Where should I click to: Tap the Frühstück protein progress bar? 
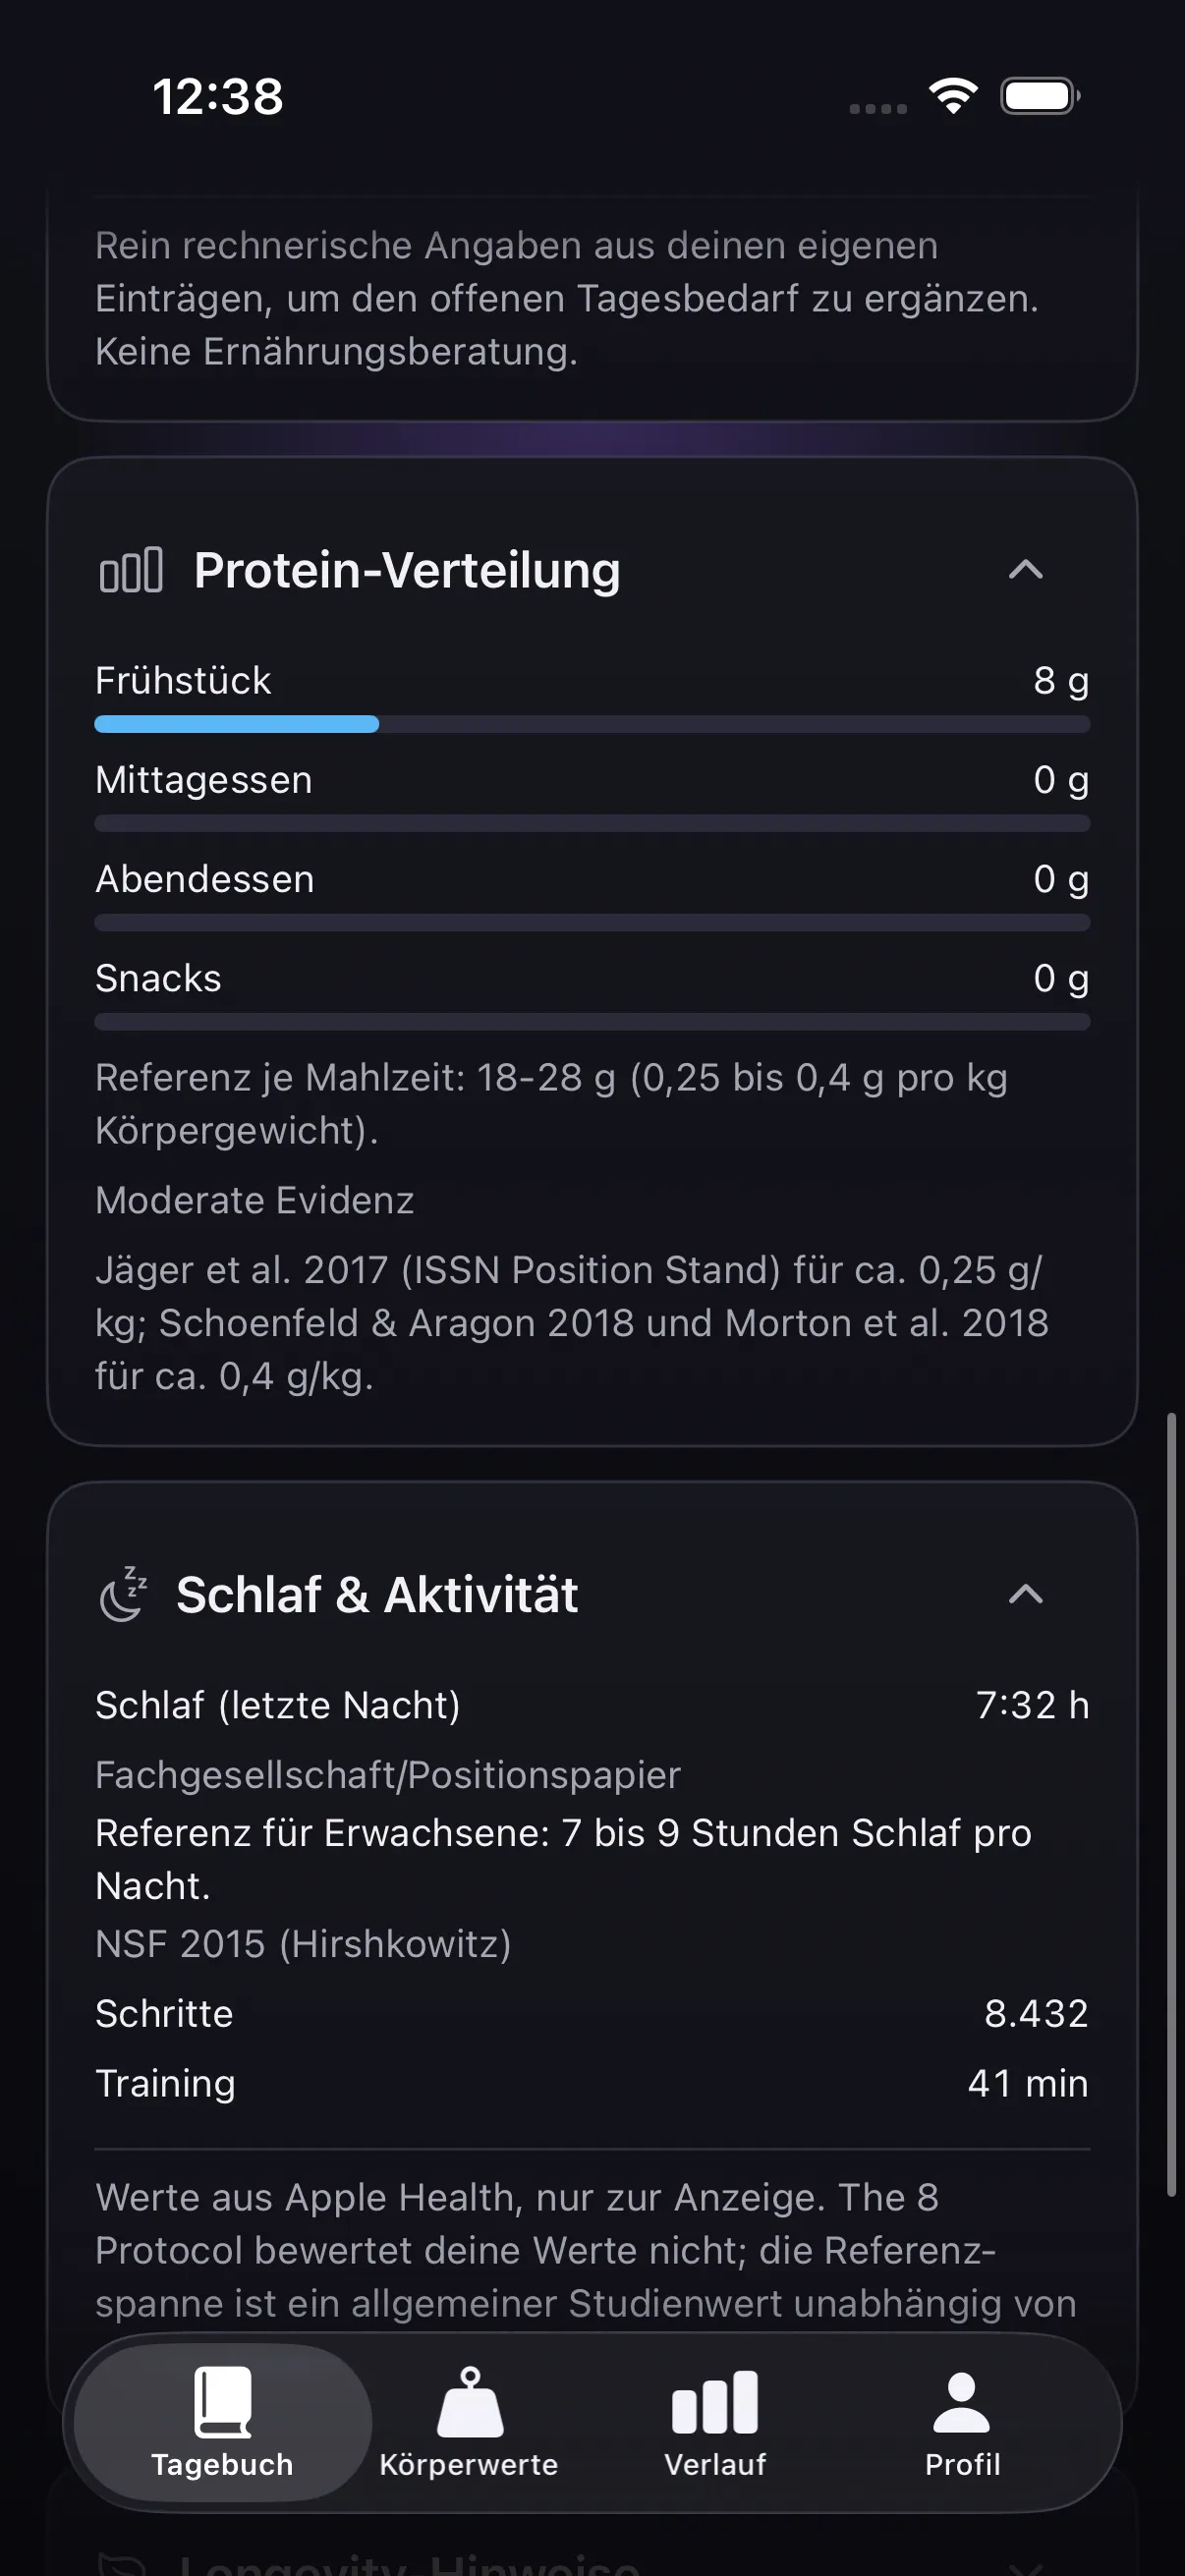[592, 724]
